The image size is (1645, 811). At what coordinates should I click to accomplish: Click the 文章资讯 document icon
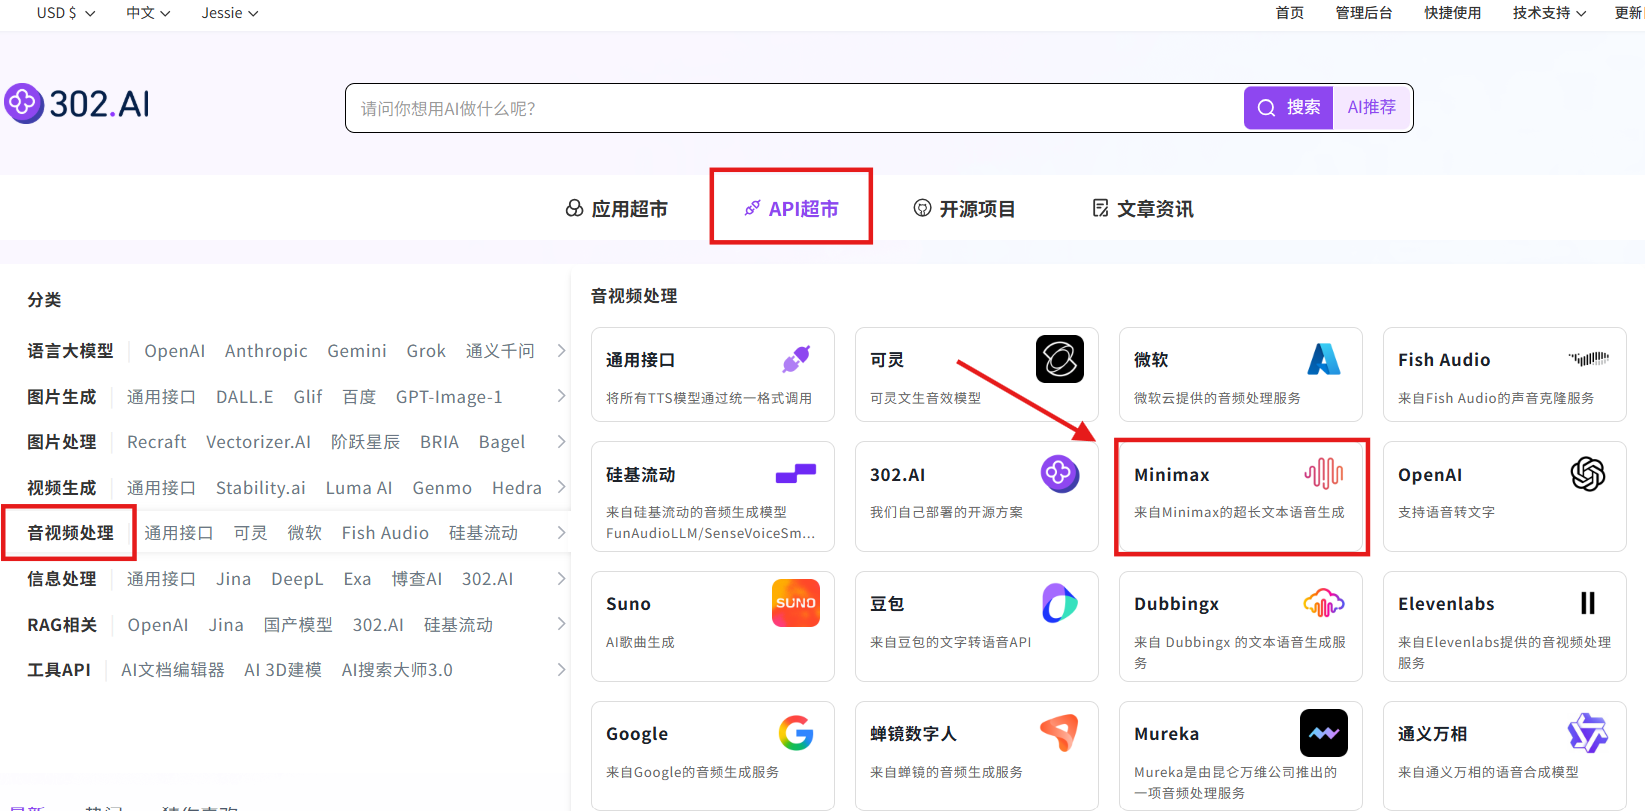1100,208
